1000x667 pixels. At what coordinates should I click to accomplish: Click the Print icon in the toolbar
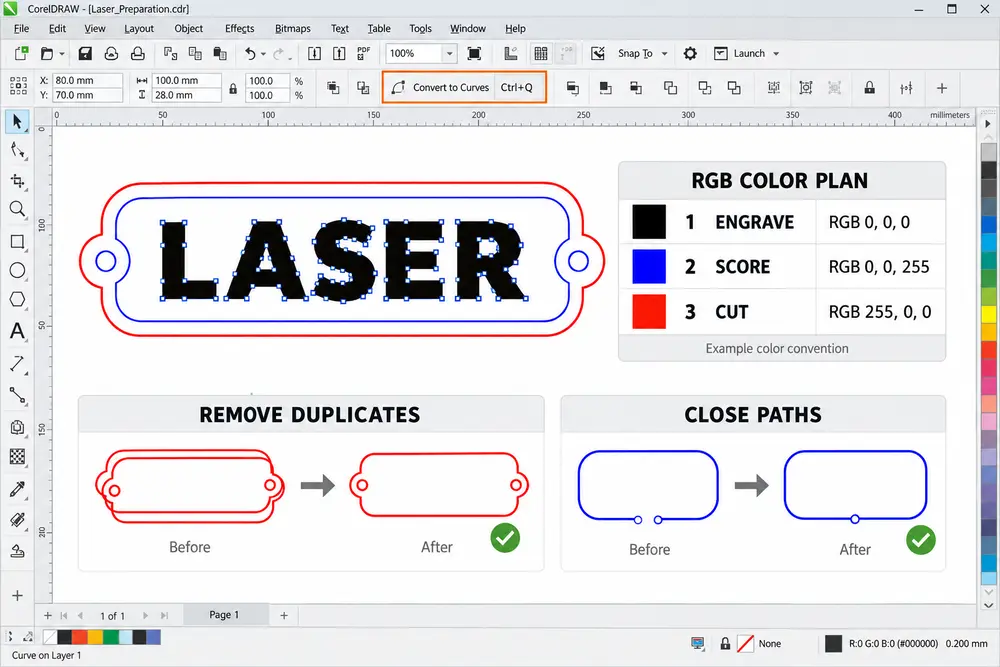click(138, 54)
